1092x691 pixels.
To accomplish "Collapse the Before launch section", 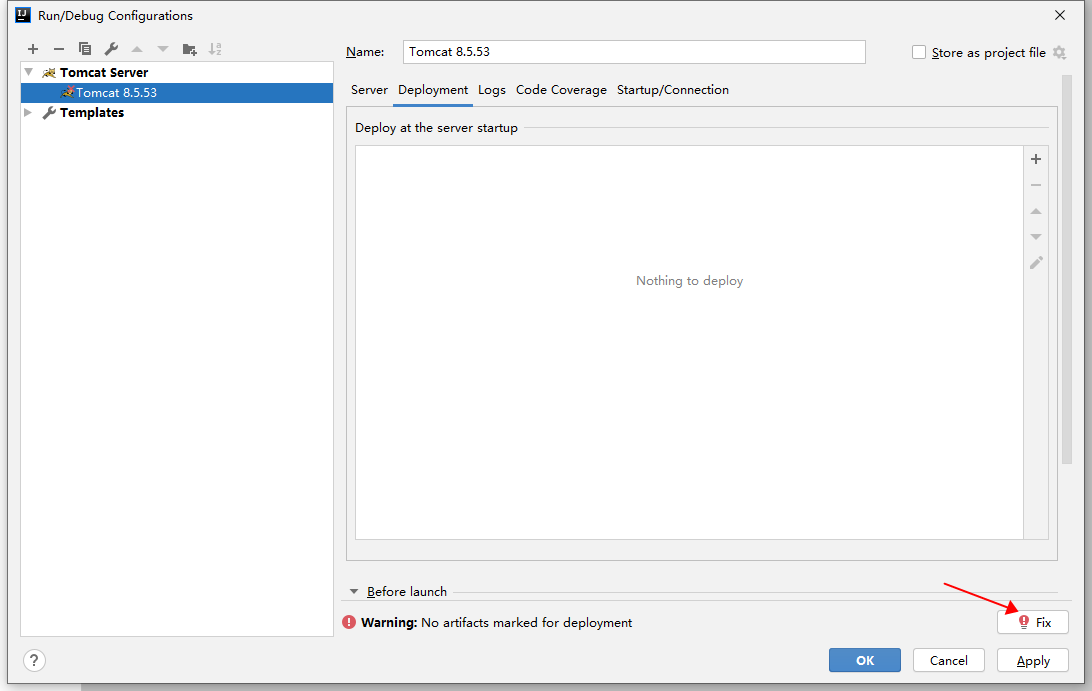I will [354, 591].
